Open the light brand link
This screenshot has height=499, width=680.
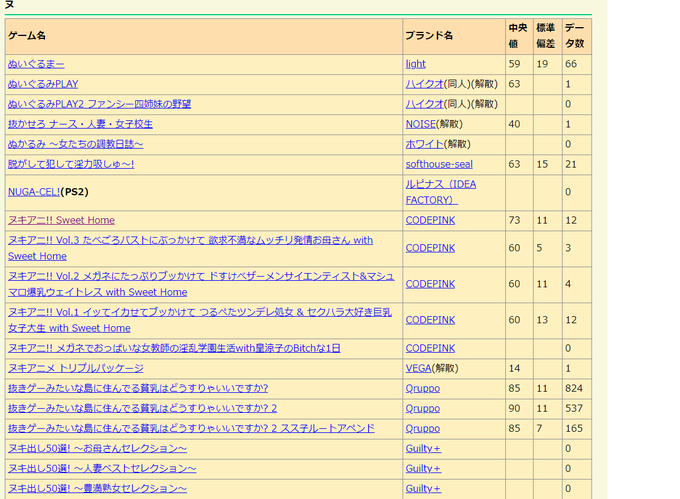pos(415,64)
